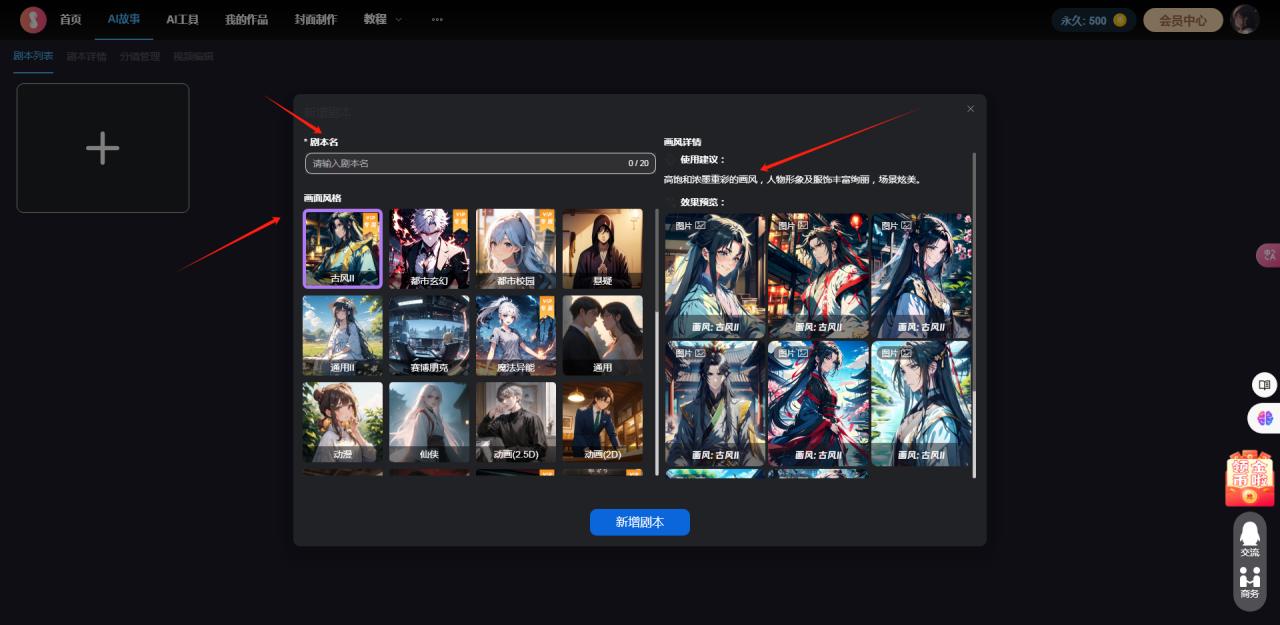Click the colorful brain AI icon
Image resolution: width=1280 pixels, height=625 pixels.
[x=1265, y=418]
